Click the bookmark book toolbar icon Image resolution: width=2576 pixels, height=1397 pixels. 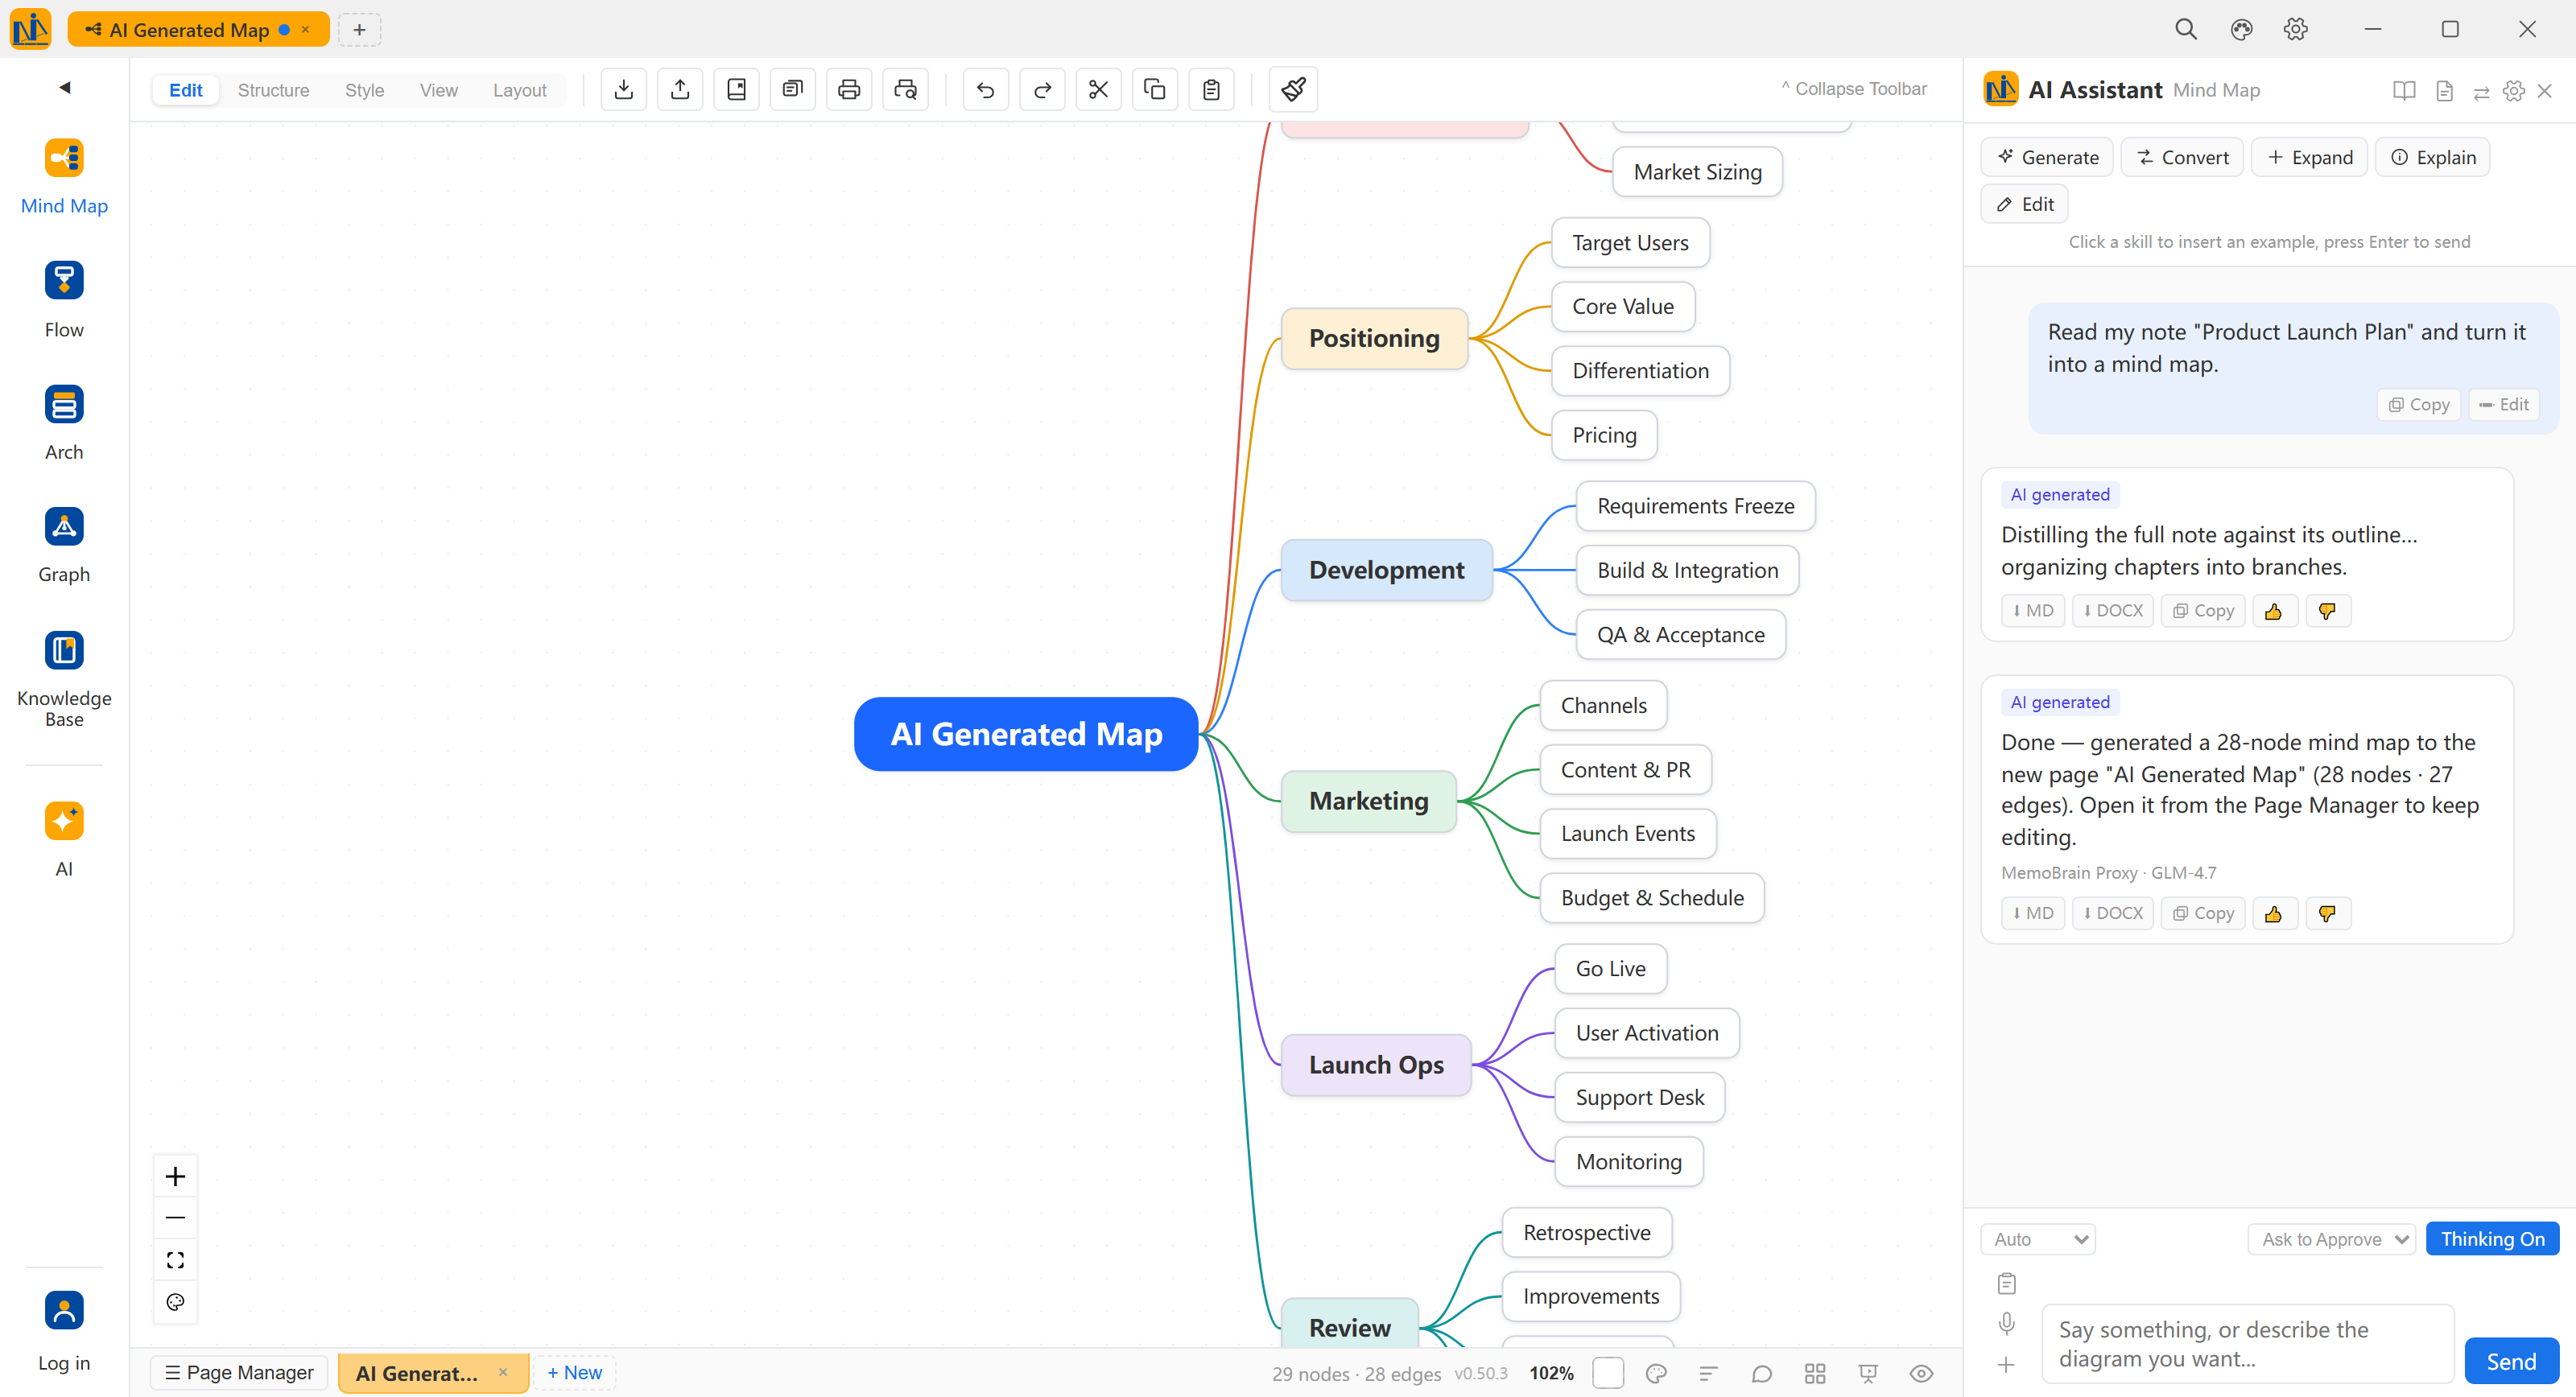point(736,90)
